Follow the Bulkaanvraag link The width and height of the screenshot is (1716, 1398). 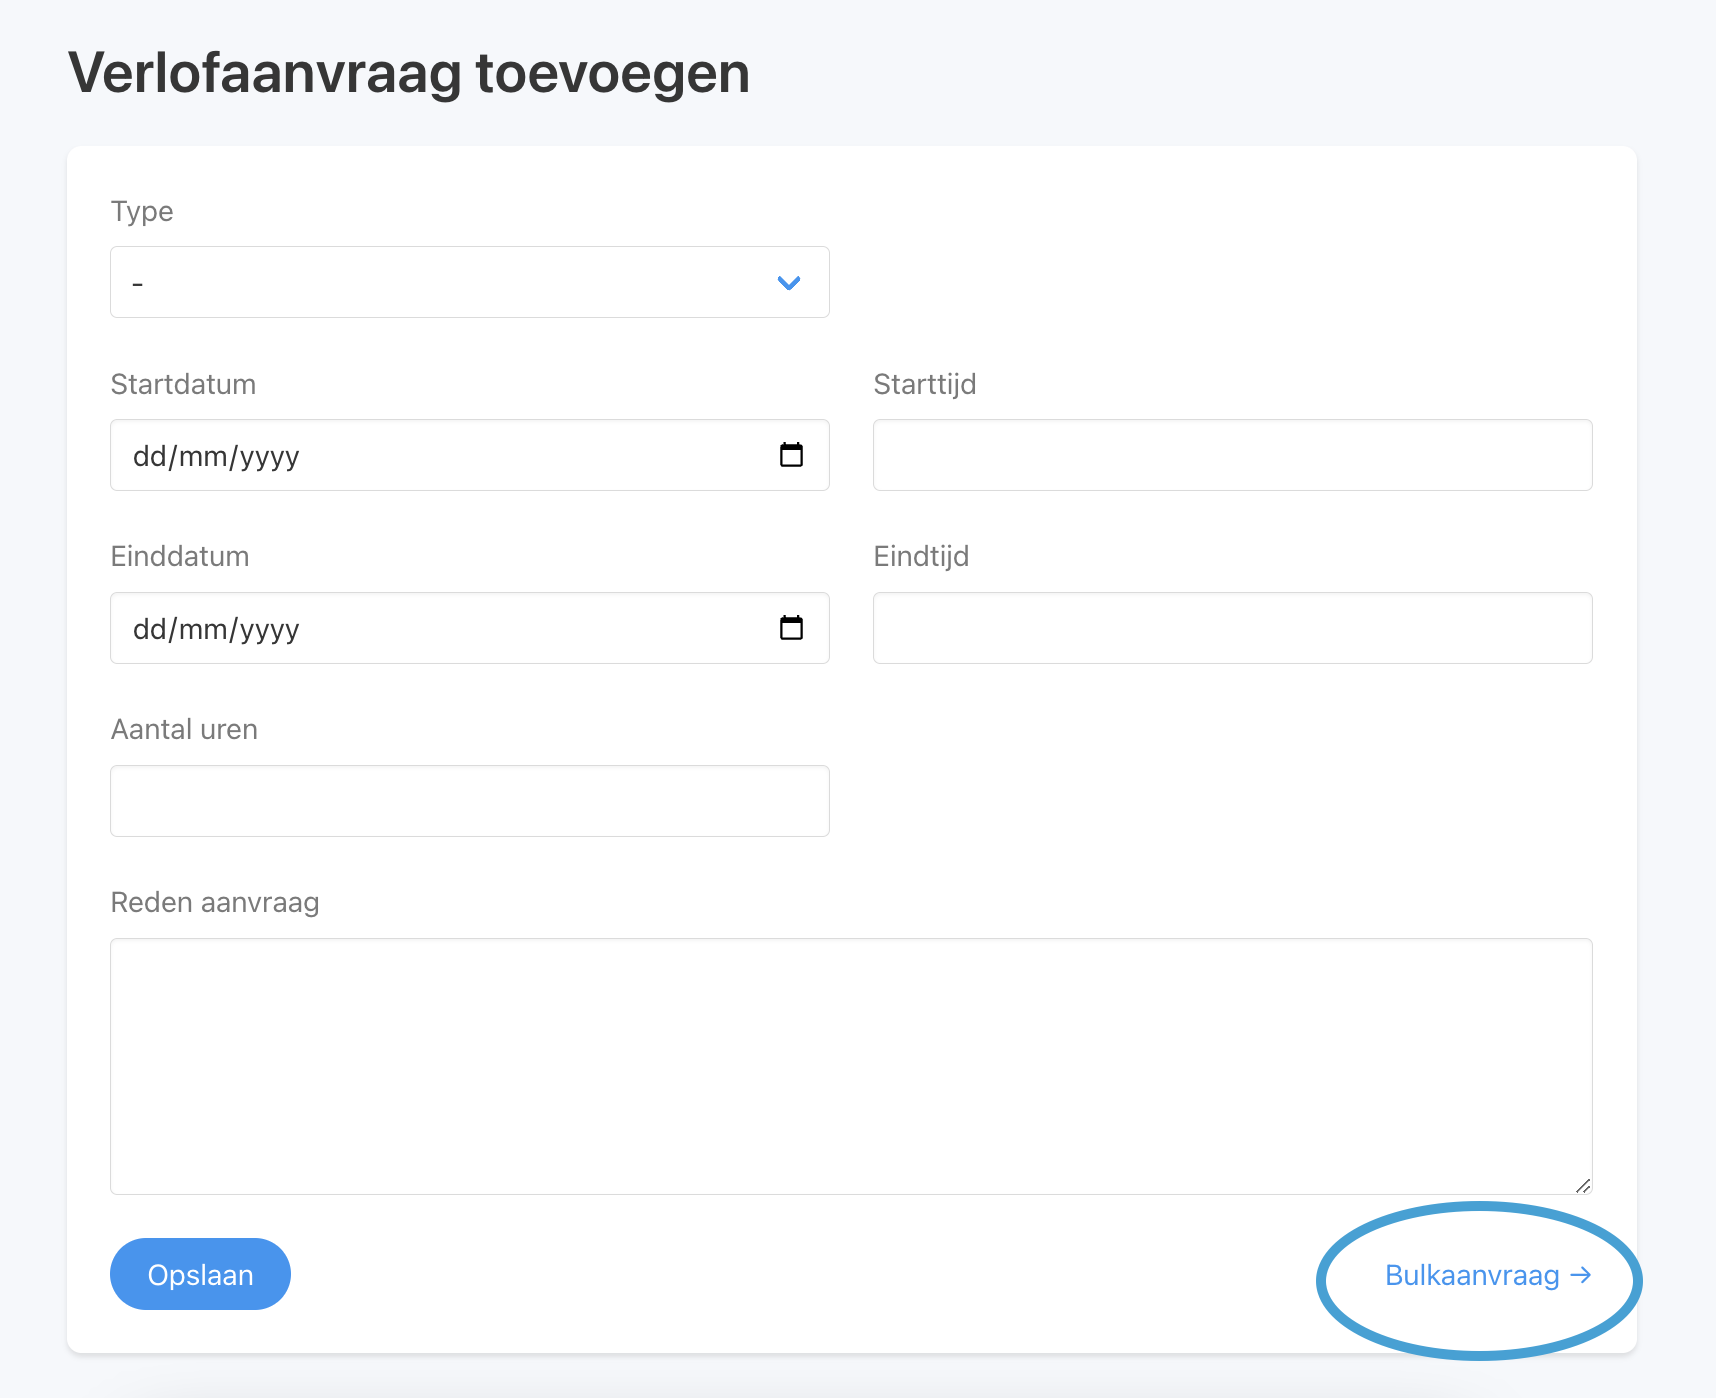click(x=1472, y=1276)
